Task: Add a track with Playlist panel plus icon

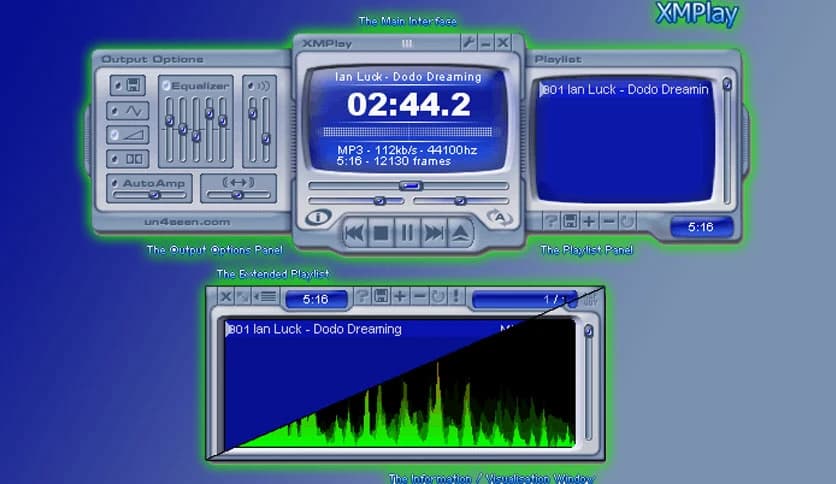Action: (x=589, y=221)
